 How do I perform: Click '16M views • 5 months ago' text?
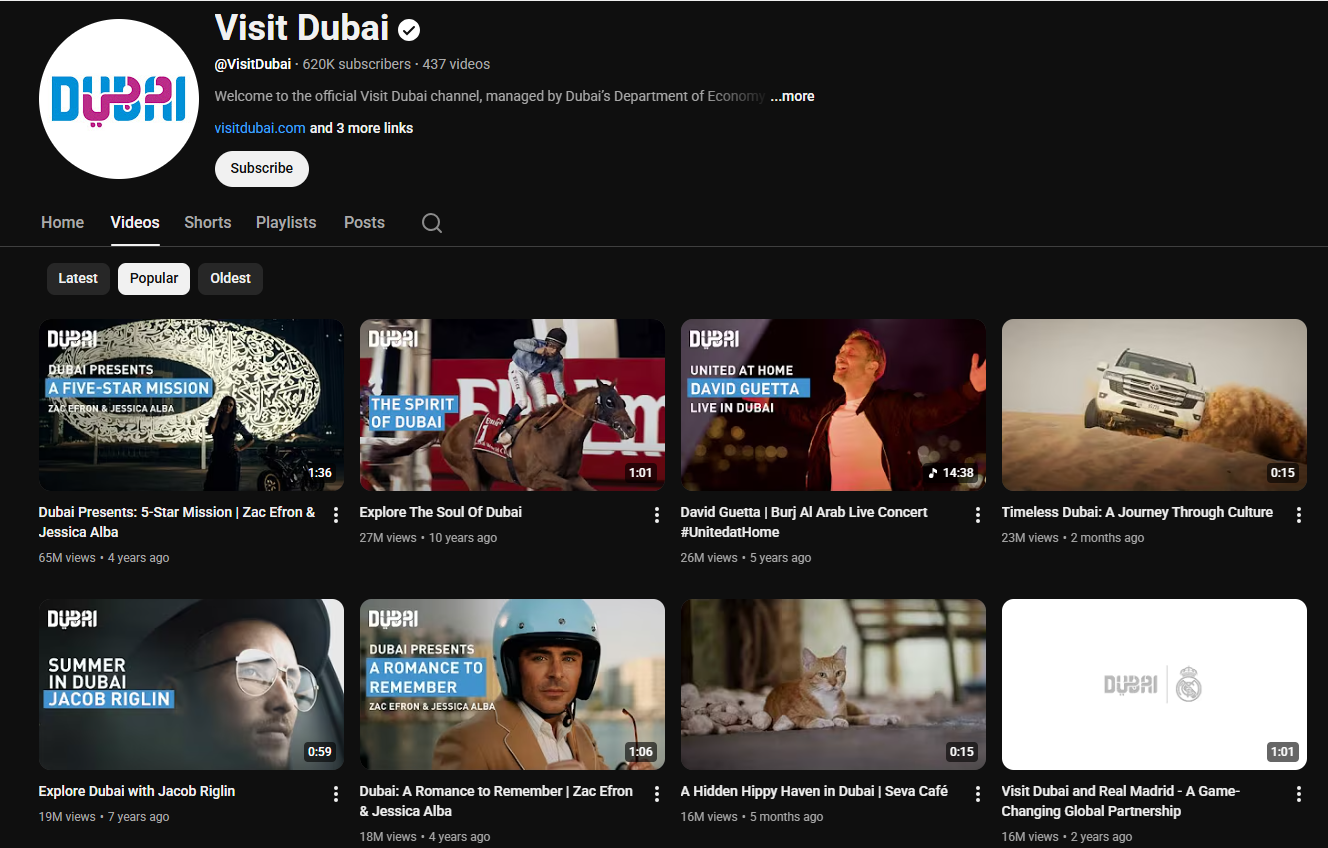point(752,817)
